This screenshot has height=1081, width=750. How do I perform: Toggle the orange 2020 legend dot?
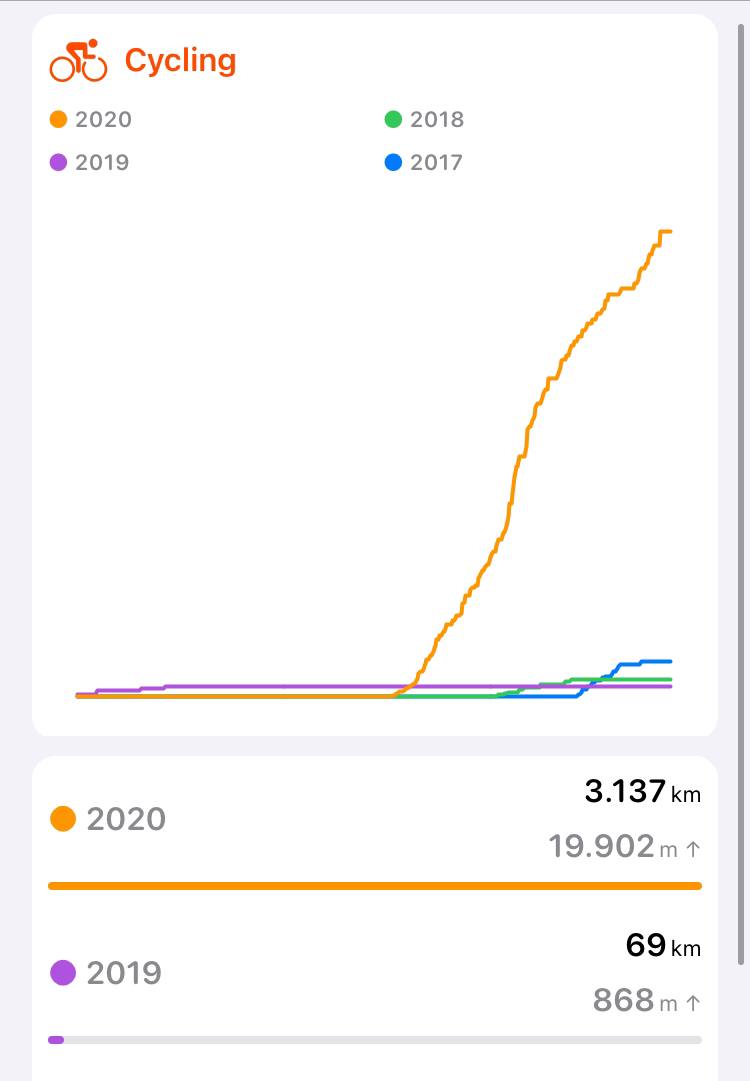(59, 119)
